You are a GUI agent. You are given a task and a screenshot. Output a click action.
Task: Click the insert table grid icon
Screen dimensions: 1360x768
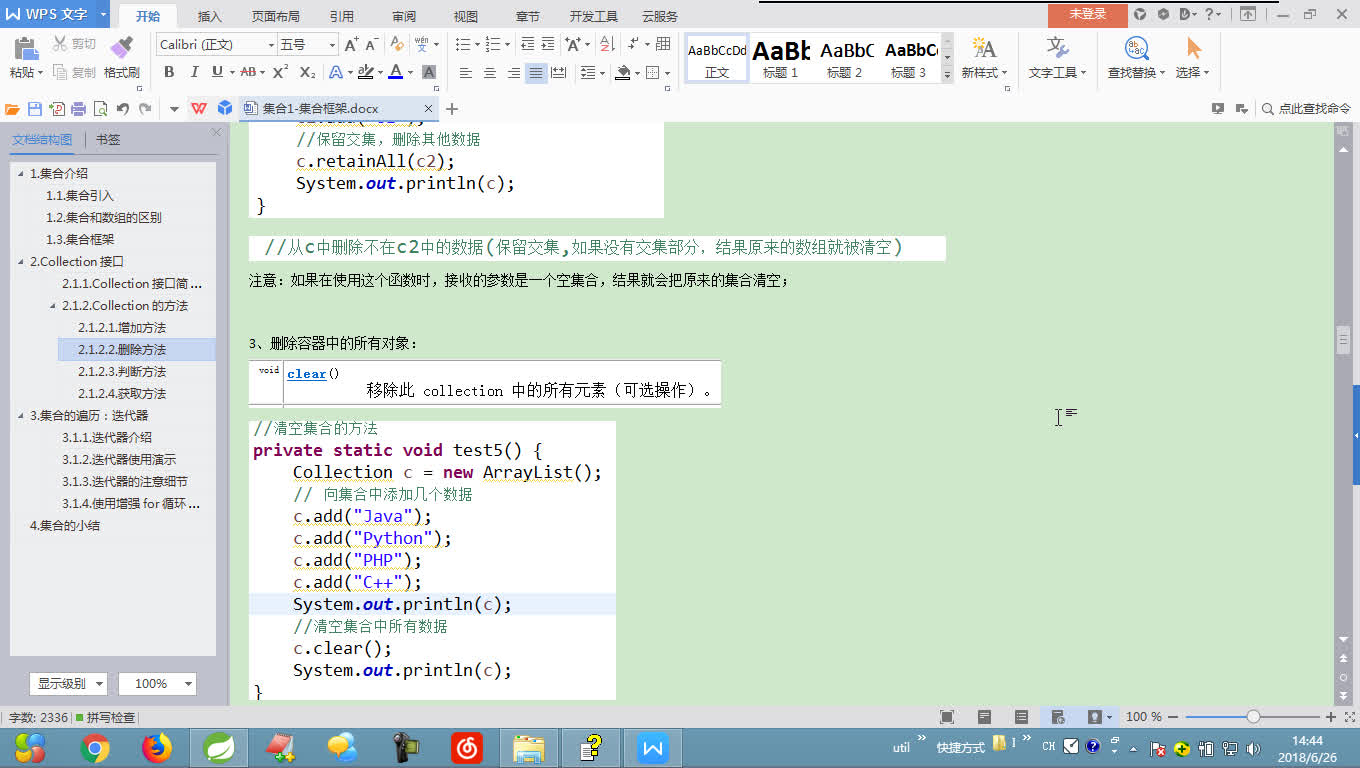tap(662, 44)
